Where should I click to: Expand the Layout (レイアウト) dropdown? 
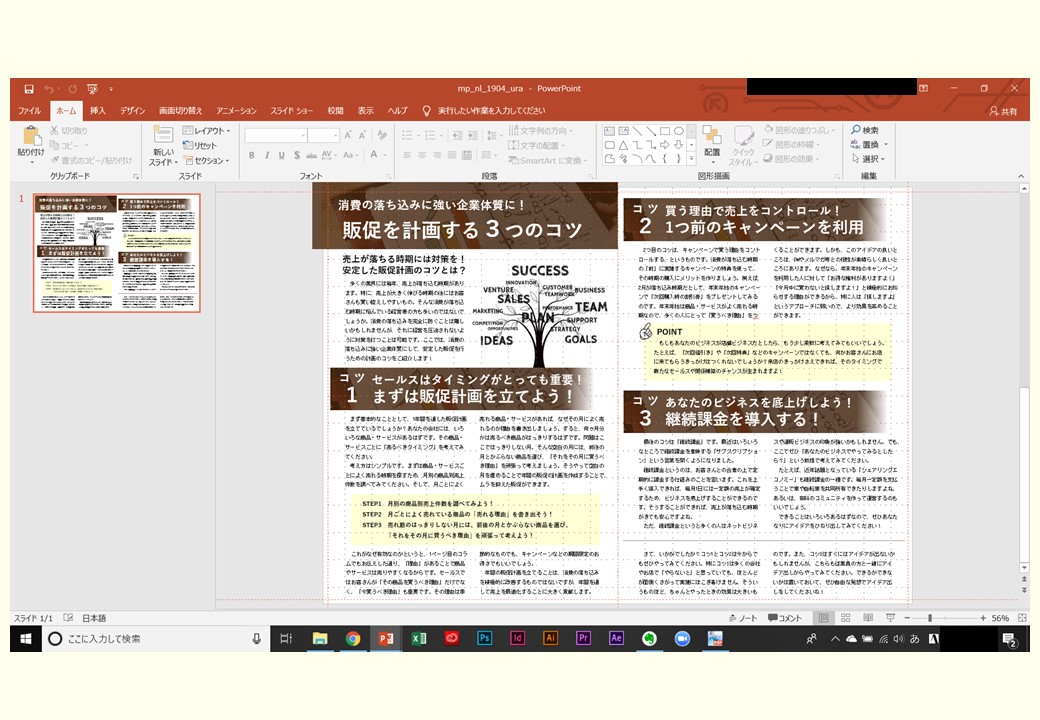point(210,131)
